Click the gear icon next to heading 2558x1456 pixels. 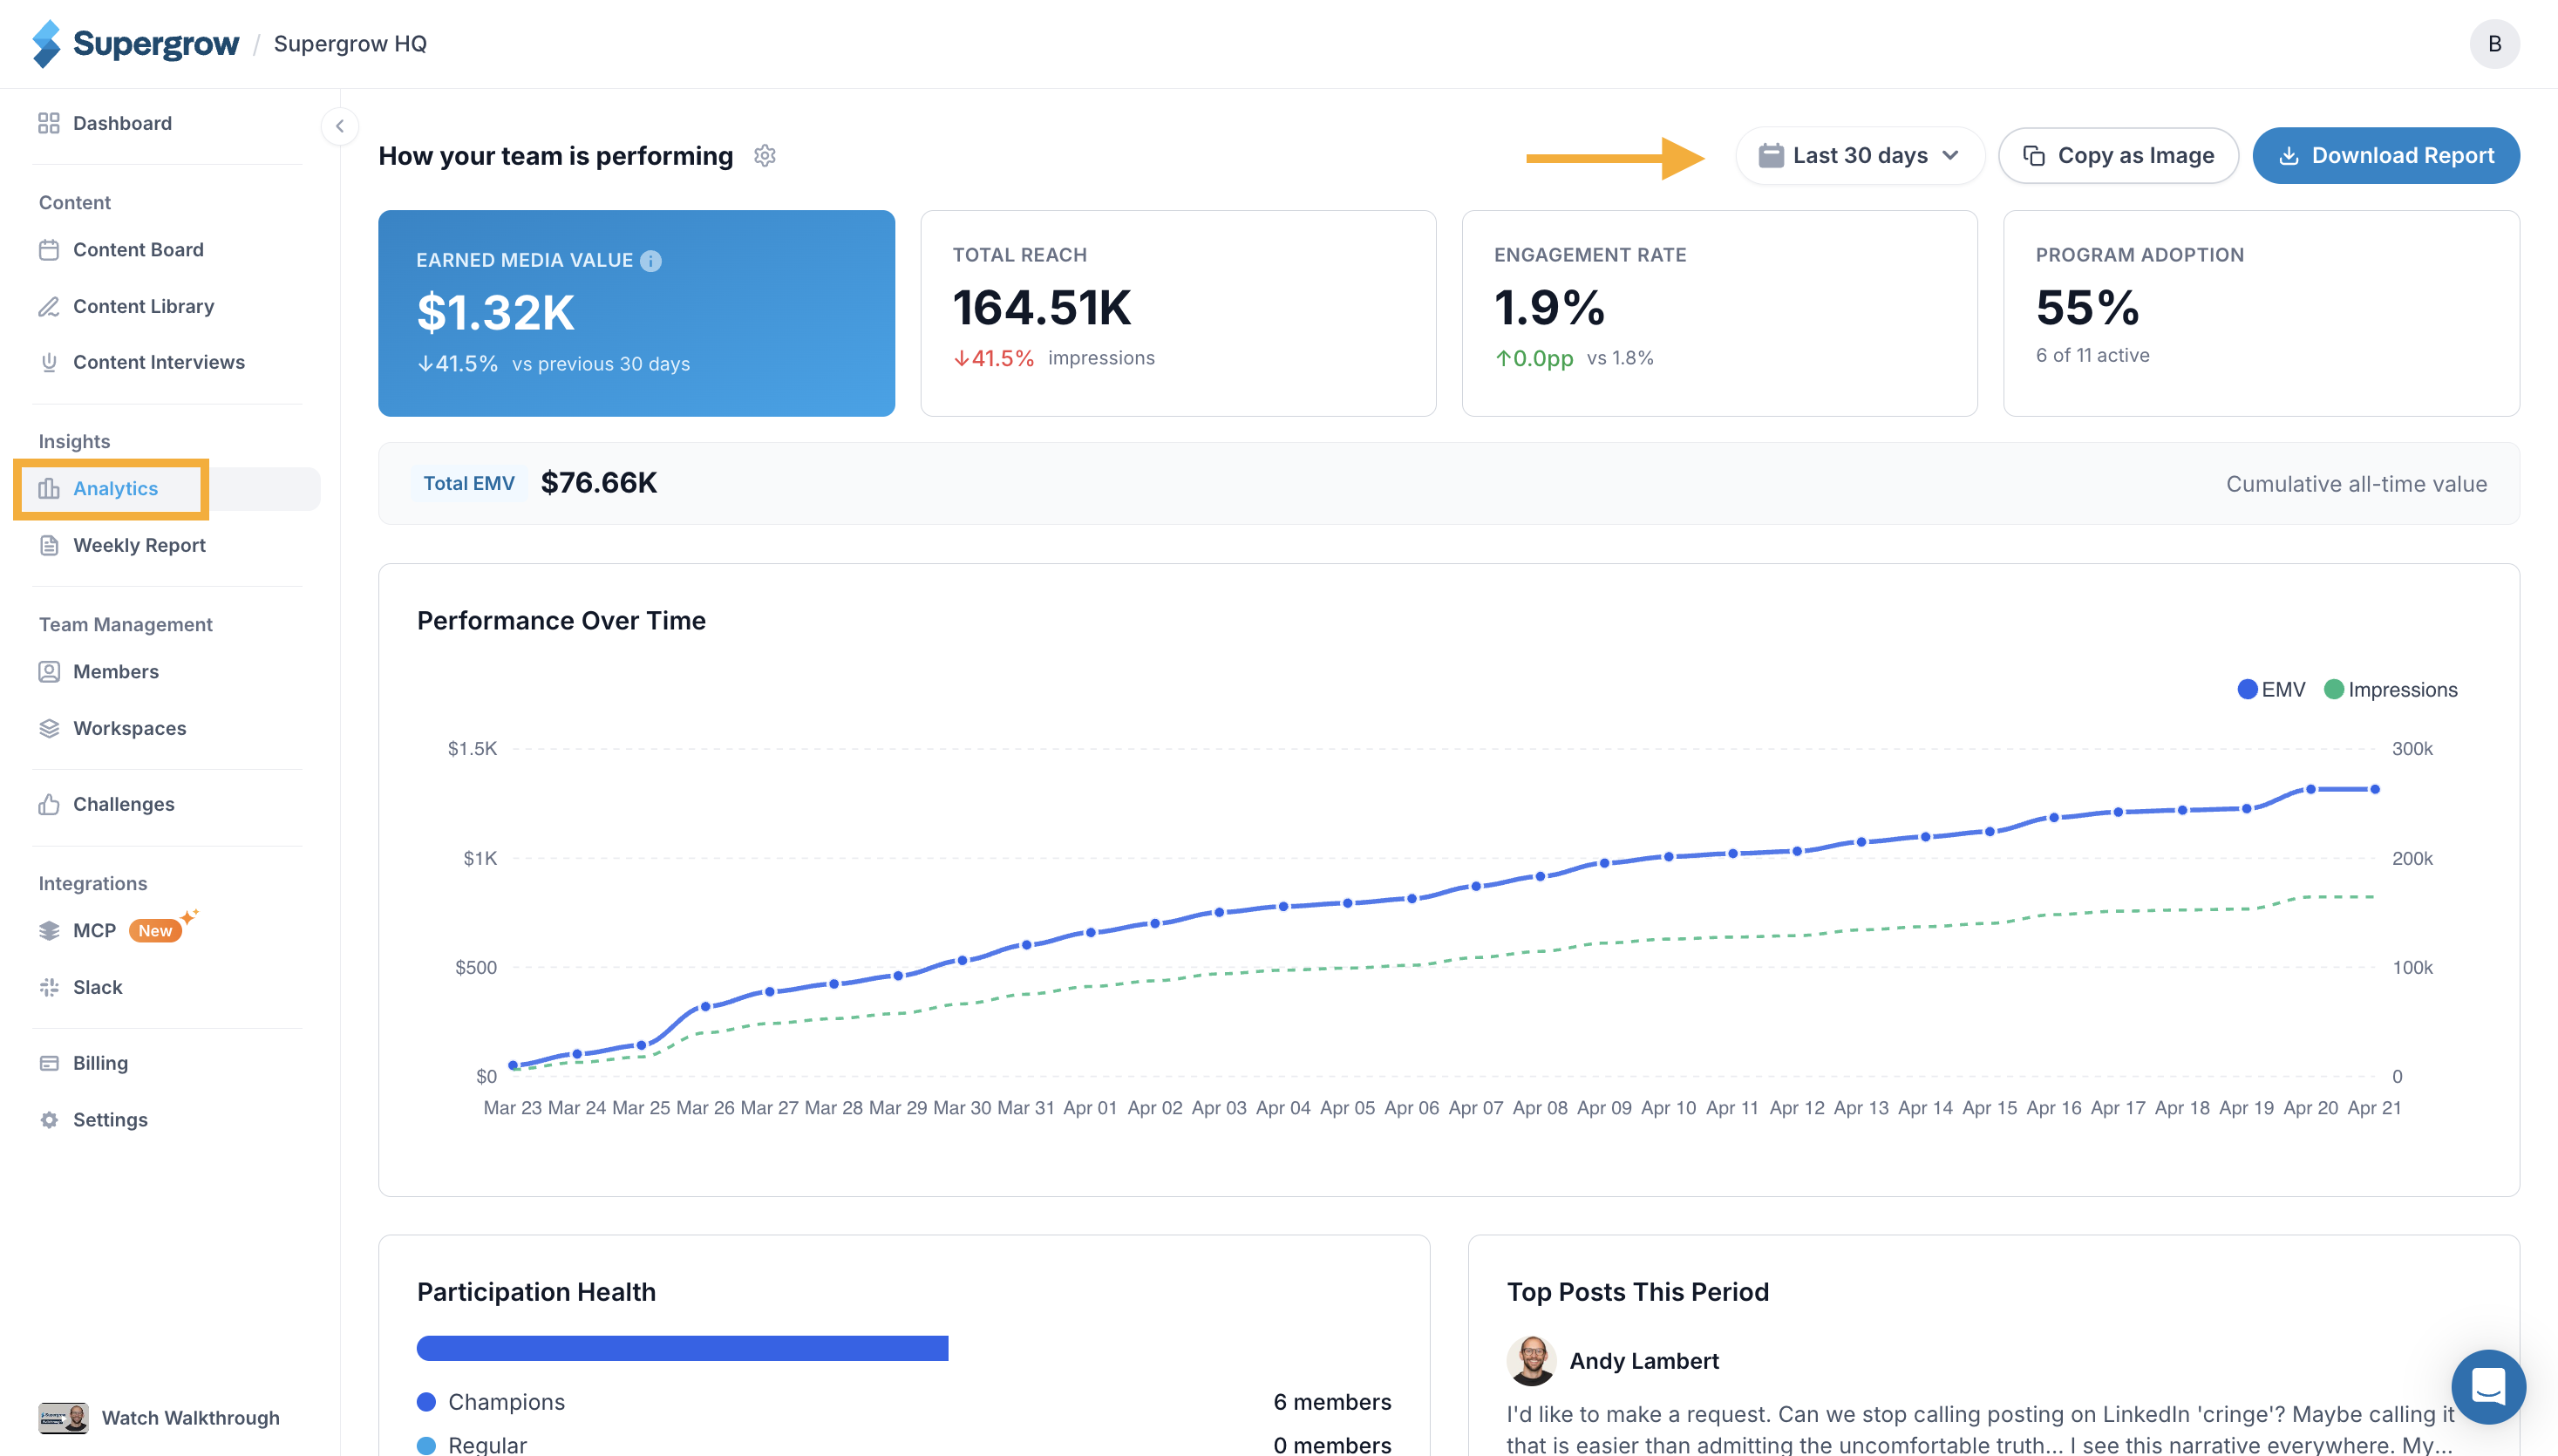click(765, 155)
